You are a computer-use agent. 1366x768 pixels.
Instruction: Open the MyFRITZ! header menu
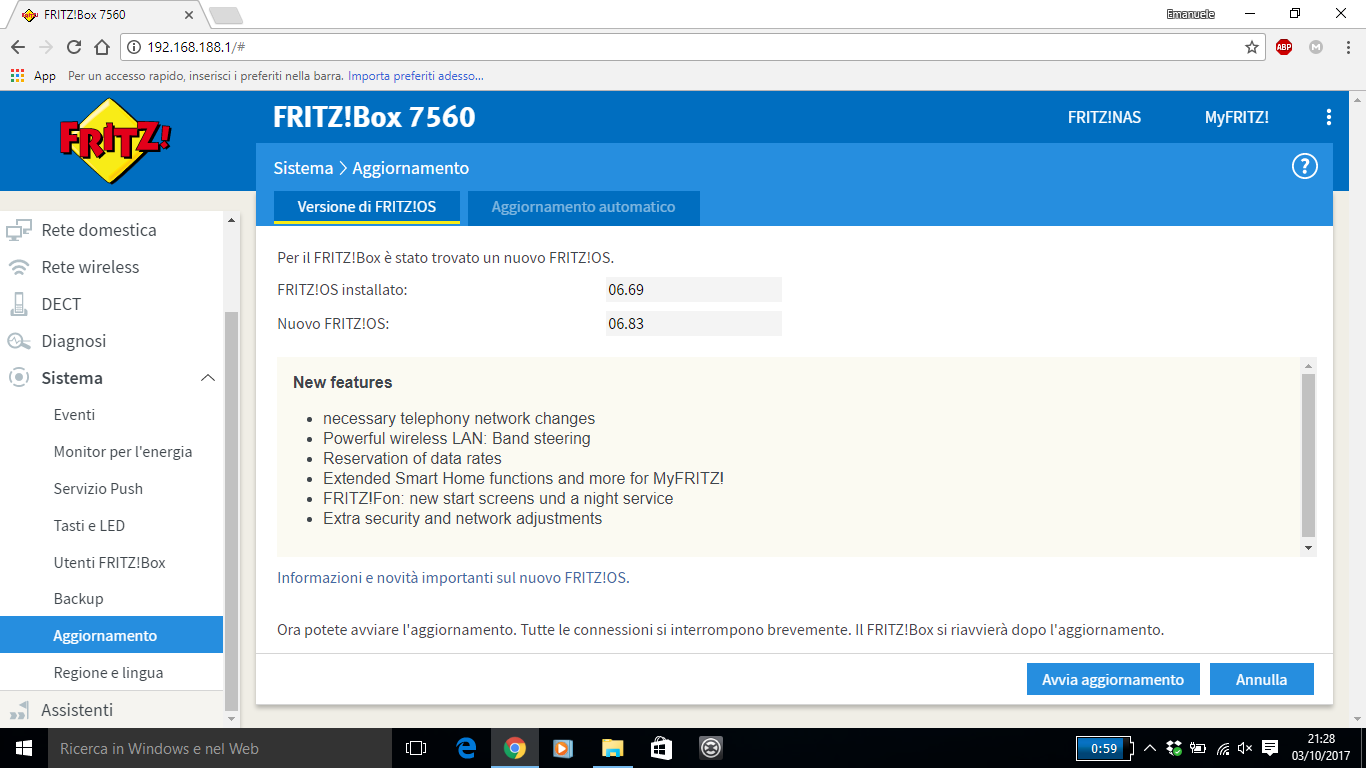coord(1237,117)
